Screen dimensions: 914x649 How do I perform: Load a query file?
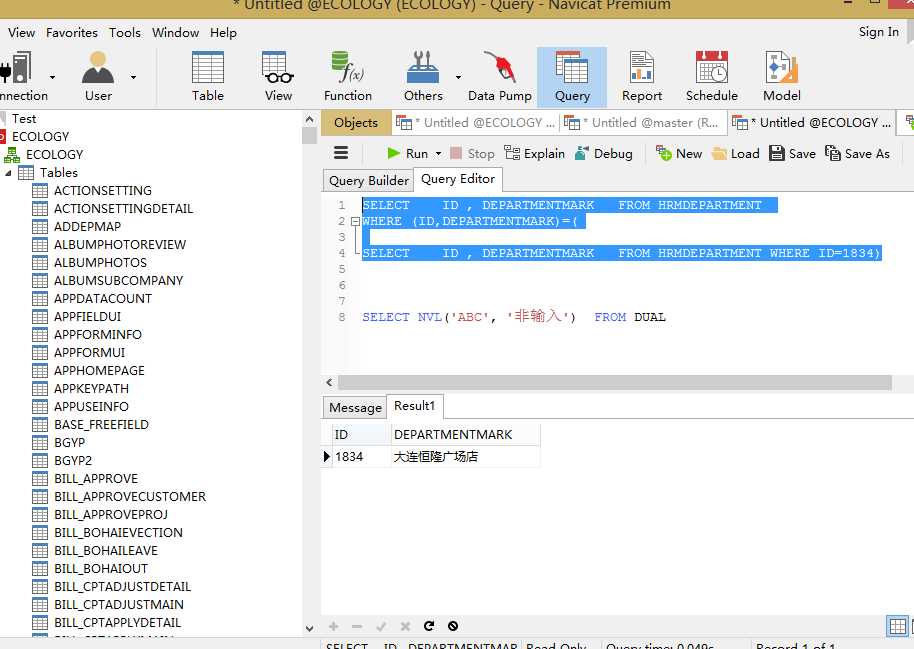tap(736, 153)
